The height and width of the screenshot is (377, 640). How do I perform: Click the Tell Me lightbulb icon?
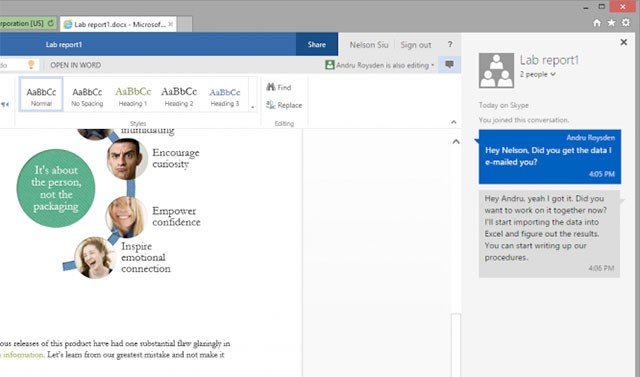(31, 64)
